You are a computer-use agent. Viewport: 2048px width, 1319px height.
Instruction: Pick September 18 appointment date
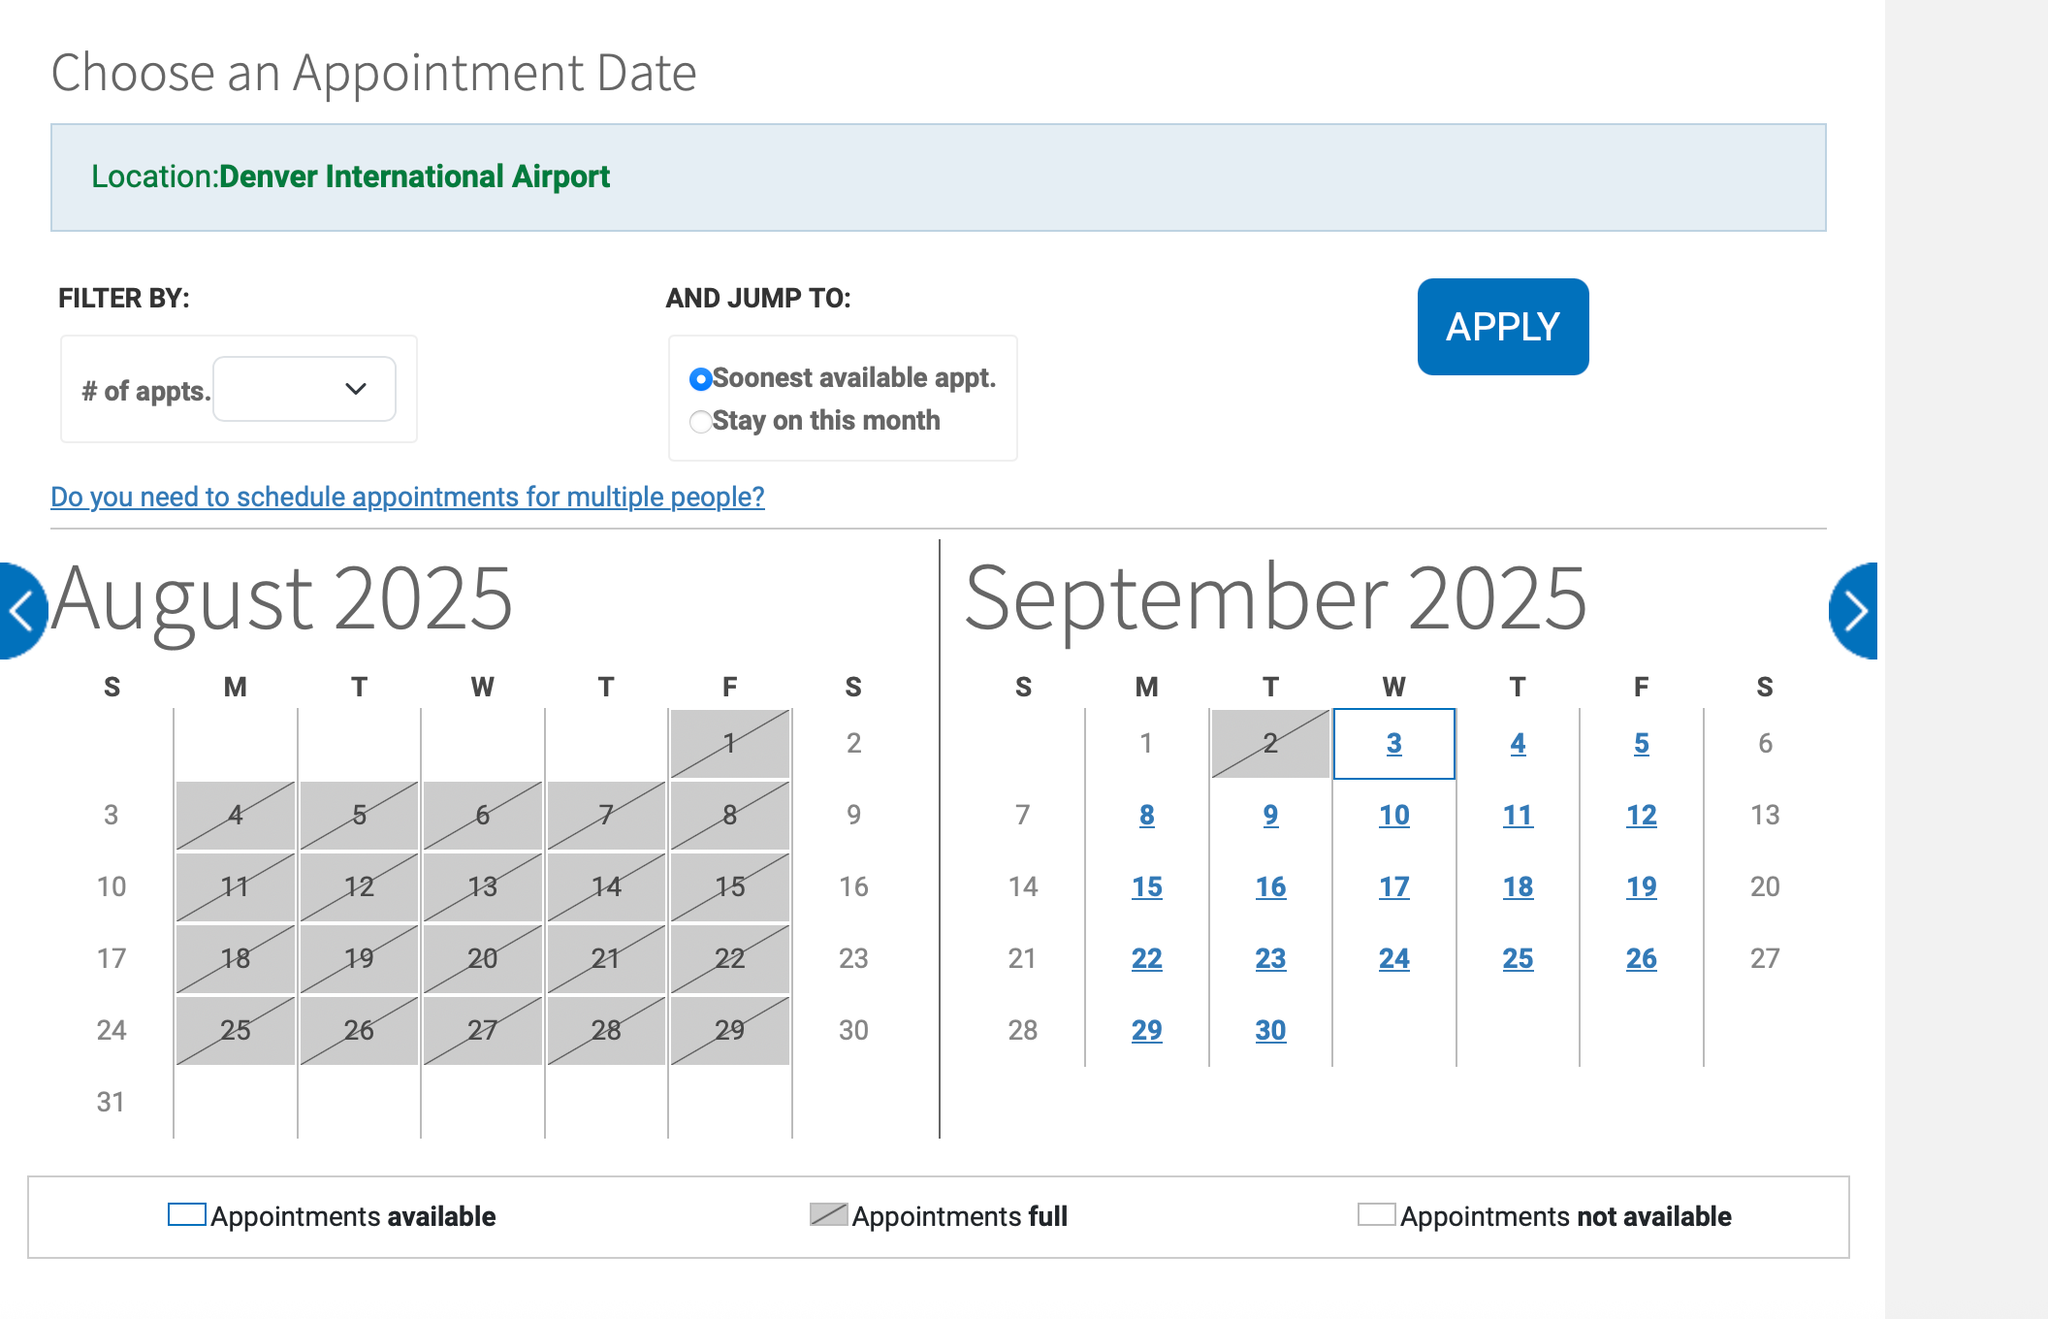[x=1517, y=886]
